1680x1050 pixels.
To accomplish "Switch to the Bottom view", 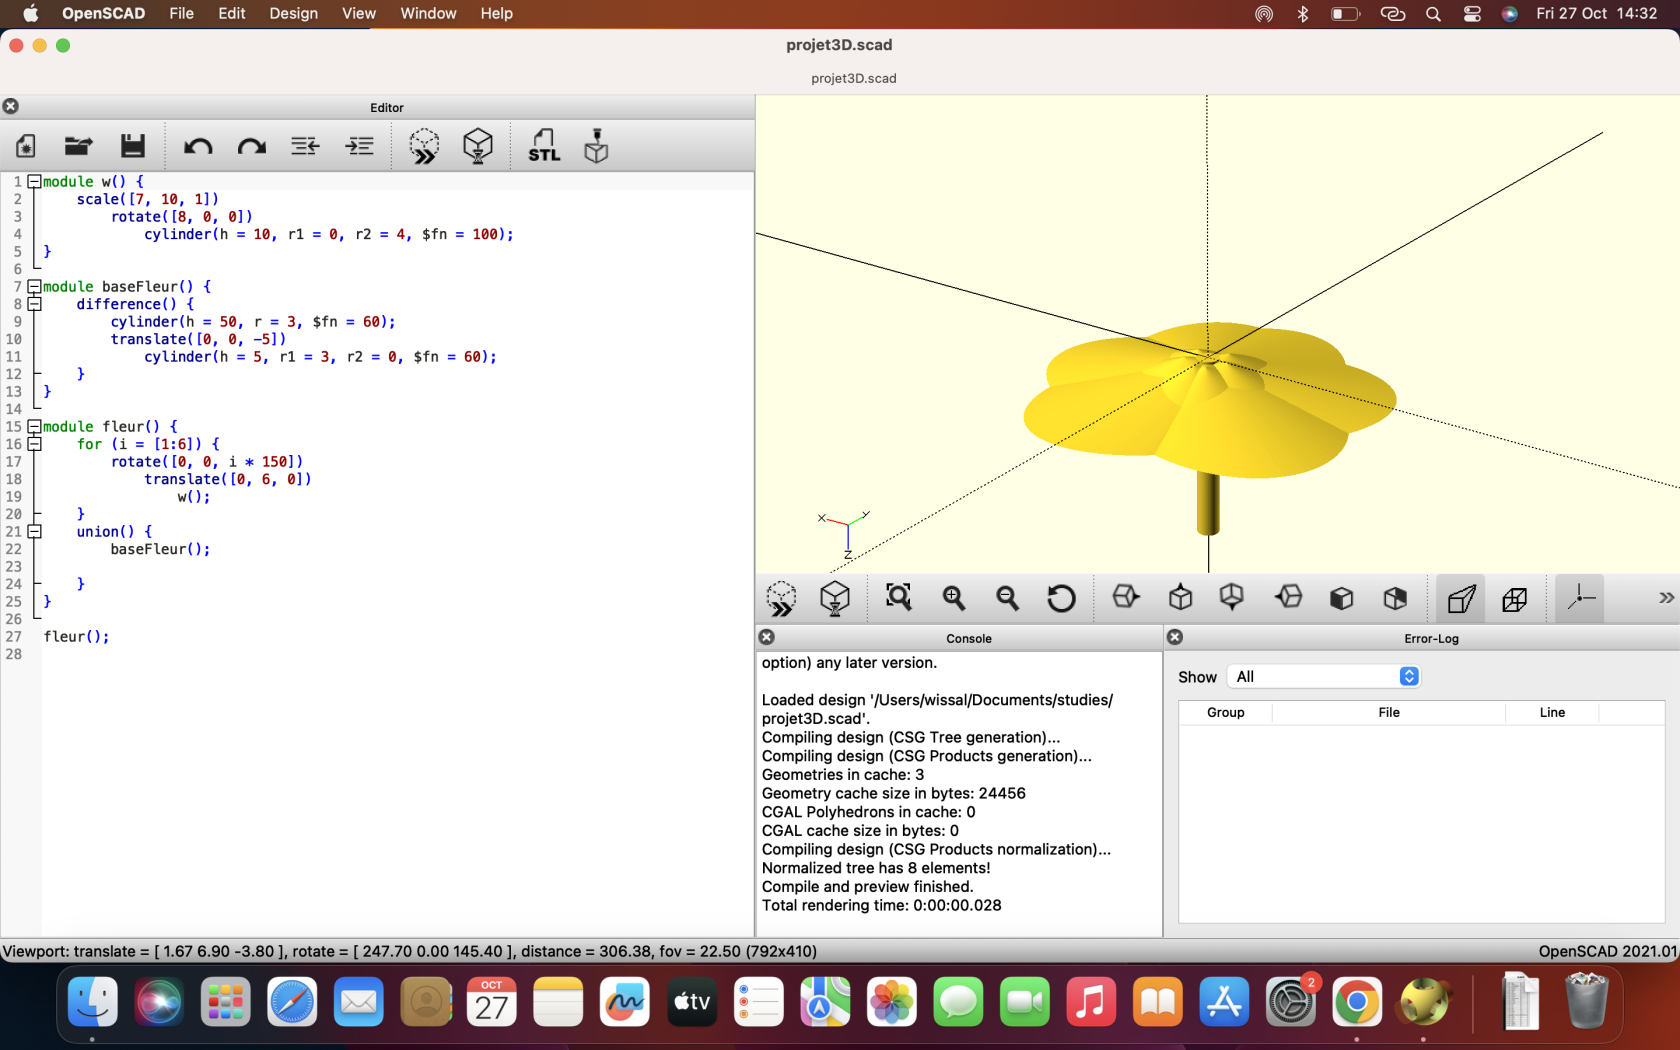I will pos(1232,598).
